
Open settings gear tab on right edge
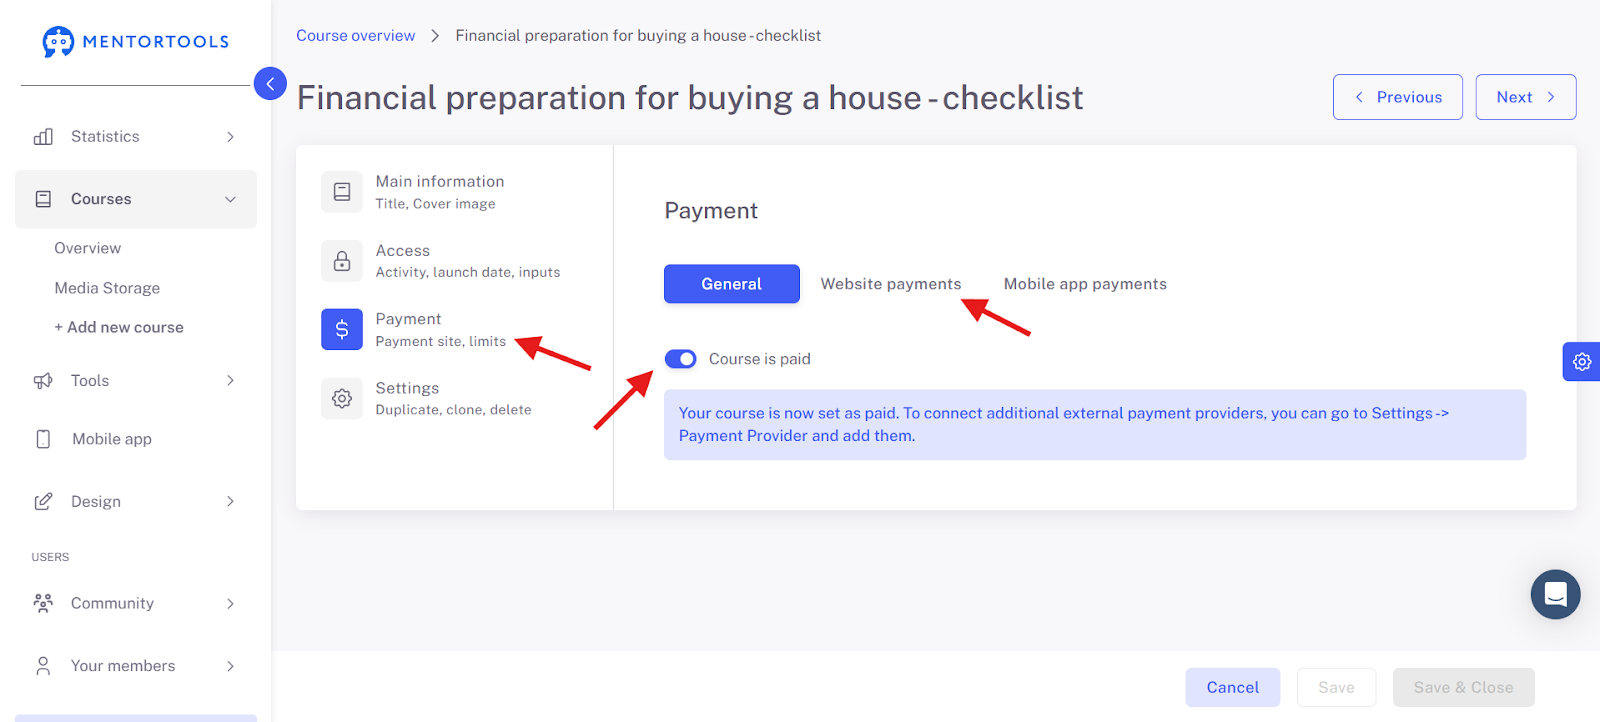pyautogui.click(x=1581, y=362)
